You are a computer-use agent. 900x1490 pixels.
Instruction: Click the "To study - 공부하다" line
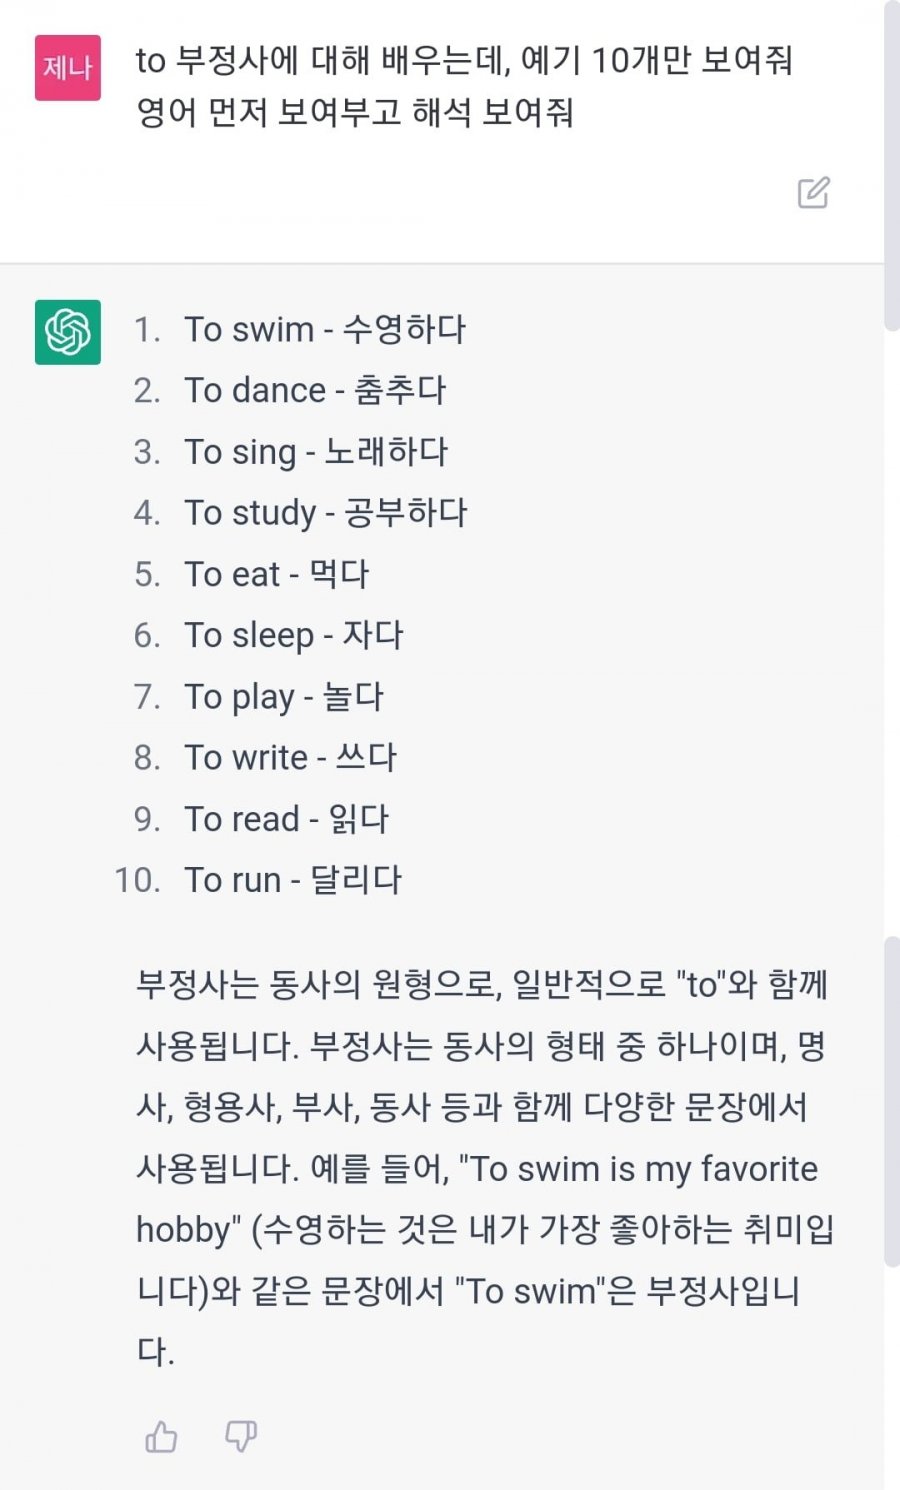point(325,513)
